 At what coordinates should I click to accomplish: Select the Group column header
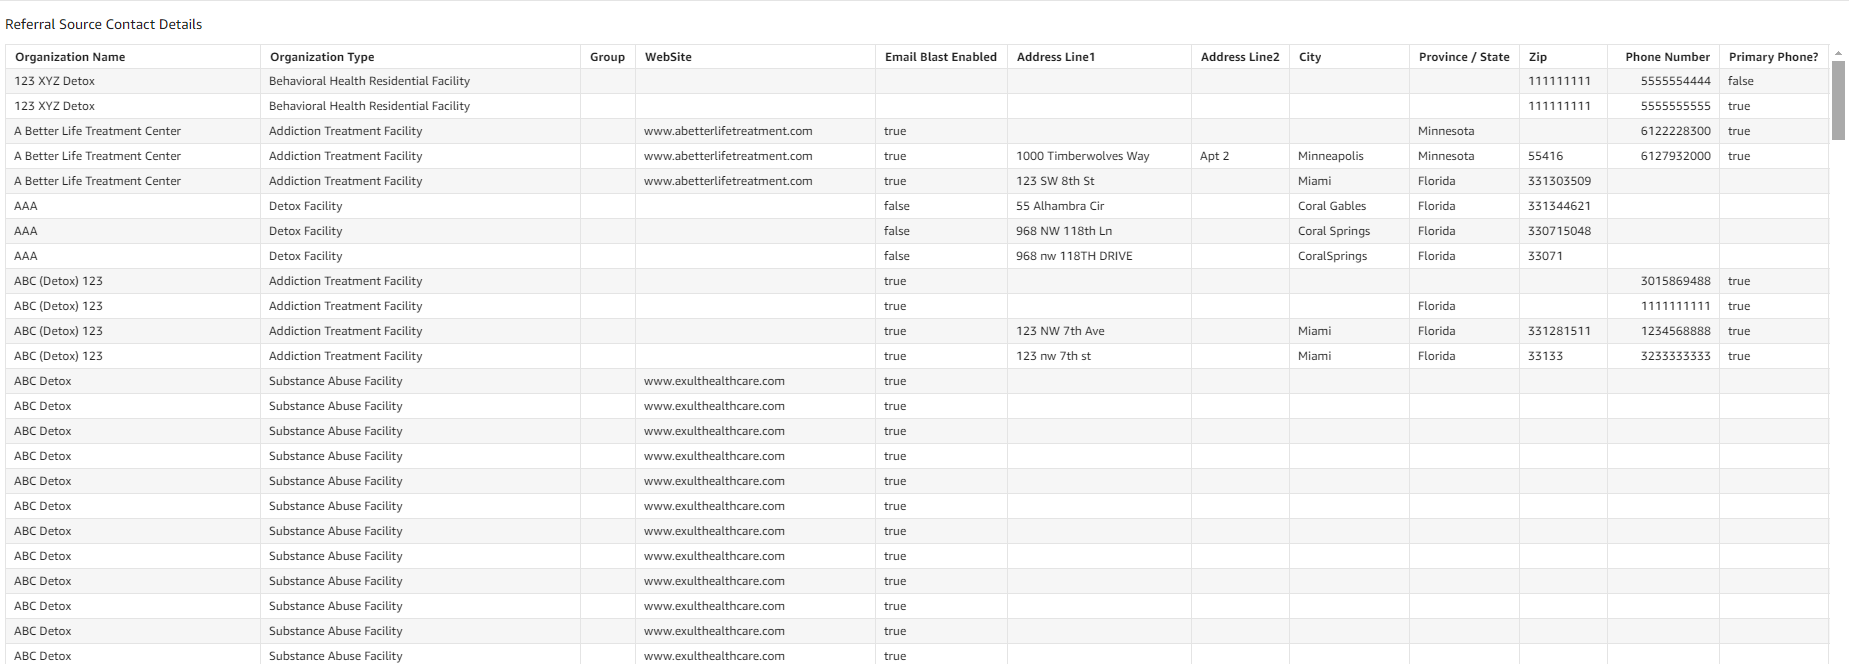click(x=607, y=57)
